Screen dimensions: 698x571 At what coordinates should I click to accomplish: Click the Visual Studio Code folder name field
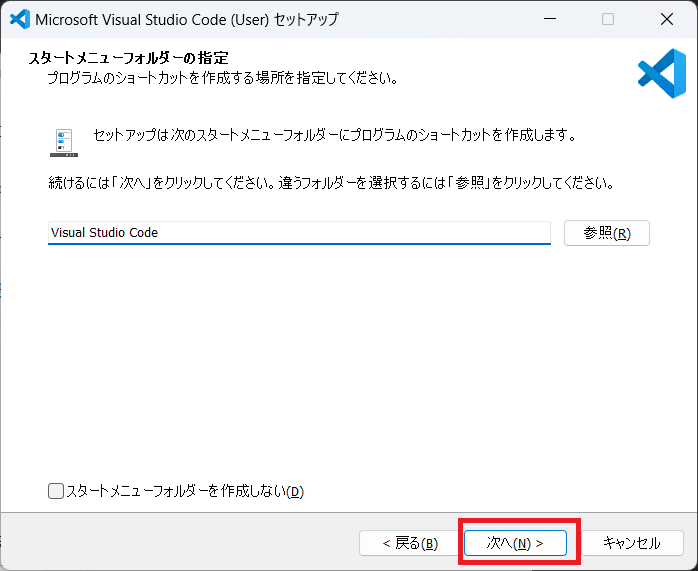click(x=299, y=233)
